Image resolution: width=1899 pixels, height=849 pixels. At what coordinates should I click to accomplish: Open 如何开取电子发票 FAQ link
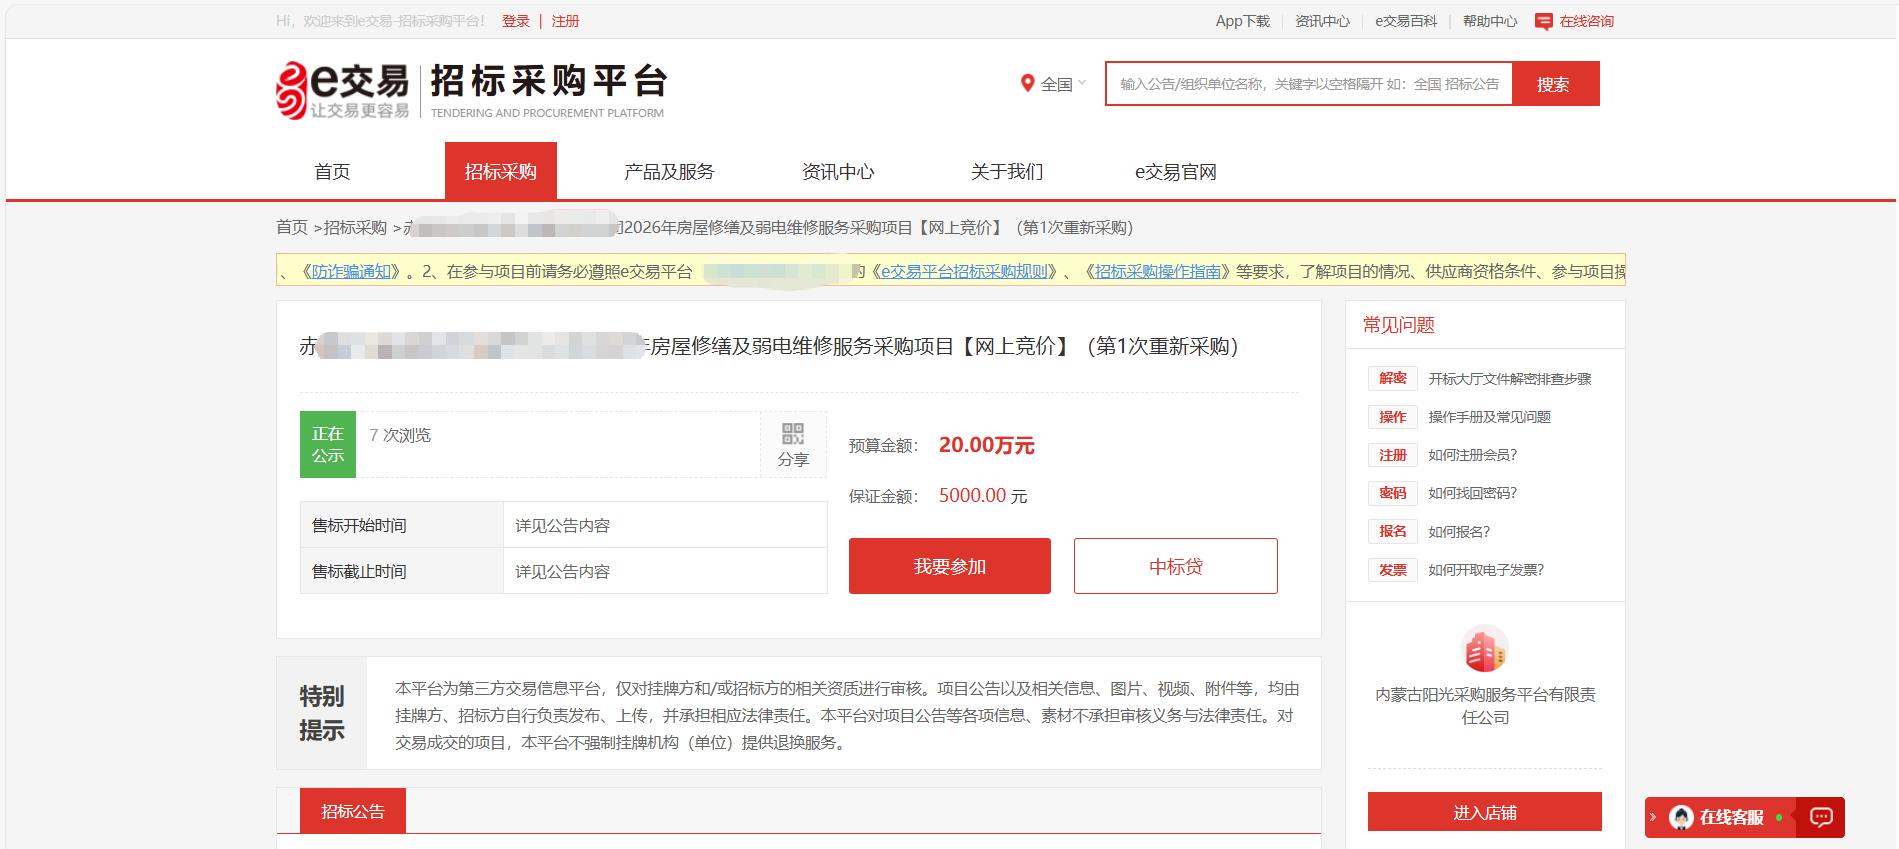click(1486, 570)
